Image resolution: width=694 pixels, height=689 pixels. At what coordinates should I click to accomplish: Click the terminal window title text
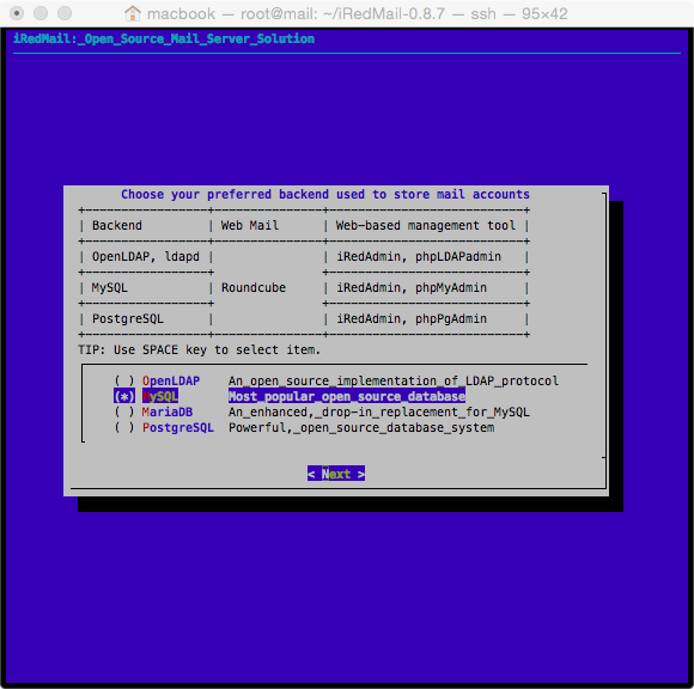click(357, 14)
